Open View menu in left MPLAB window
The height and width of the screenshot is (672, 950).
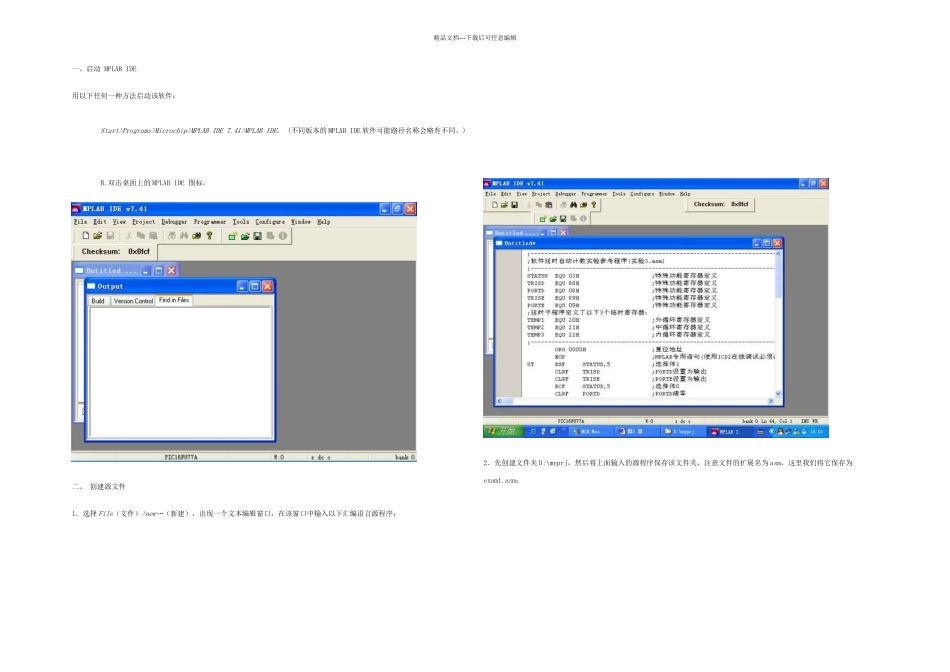119,222
